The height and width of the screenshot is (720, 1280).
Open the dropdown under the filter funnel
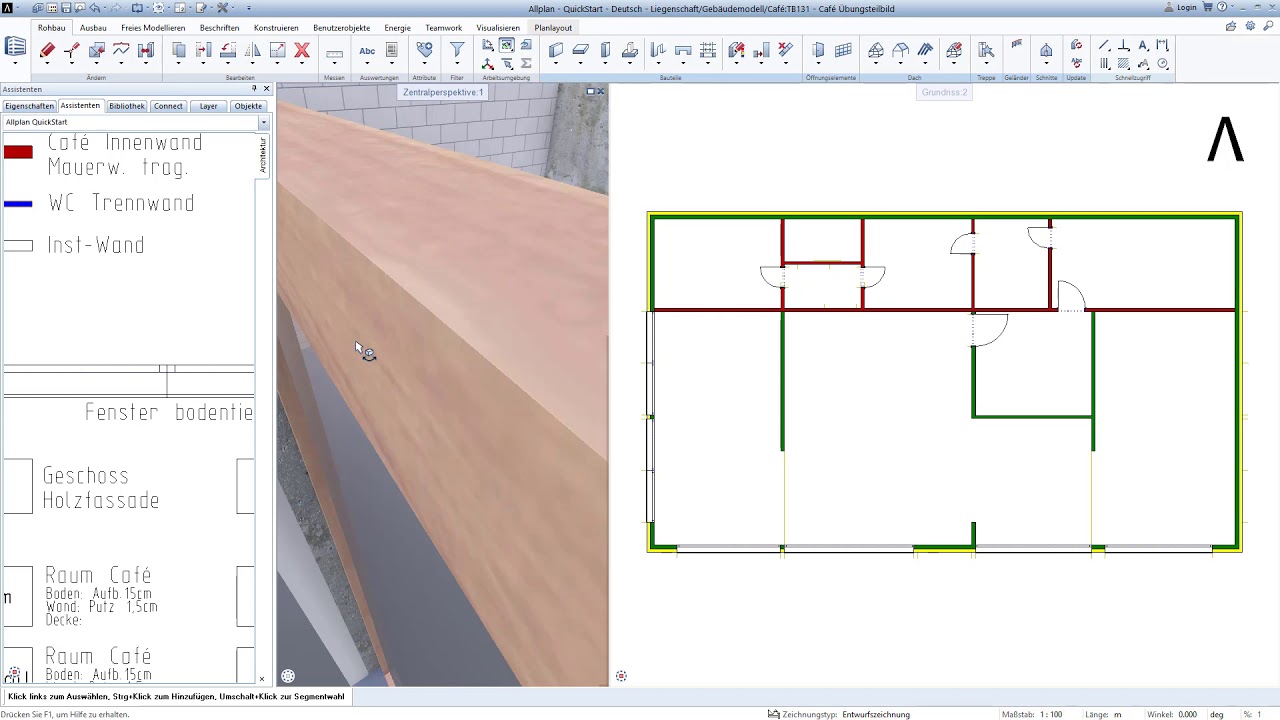pyautogui.click(x=457, y=65)
